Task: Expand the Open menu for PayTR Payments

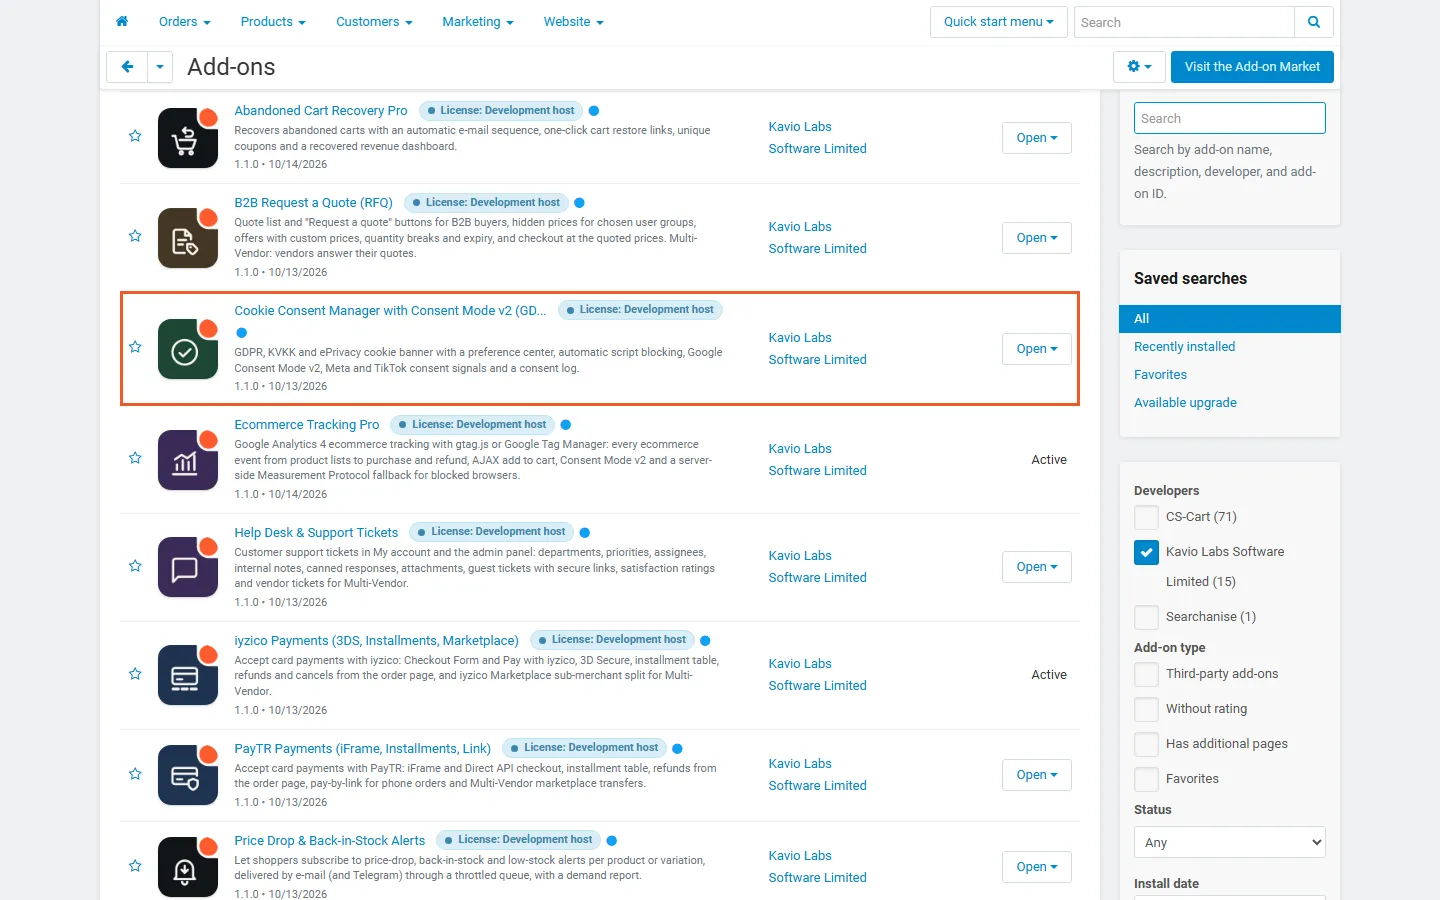Action: tap(1037, 775)
